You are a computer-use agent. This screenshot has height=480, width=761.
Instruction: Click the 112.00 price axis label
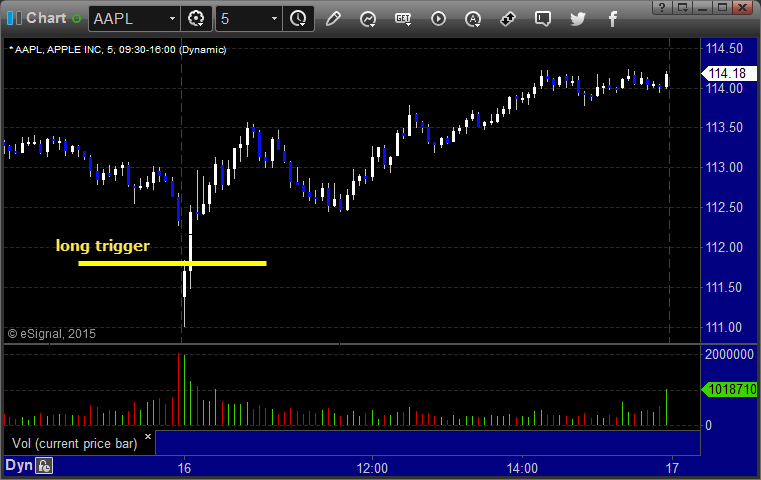(724, 248)
